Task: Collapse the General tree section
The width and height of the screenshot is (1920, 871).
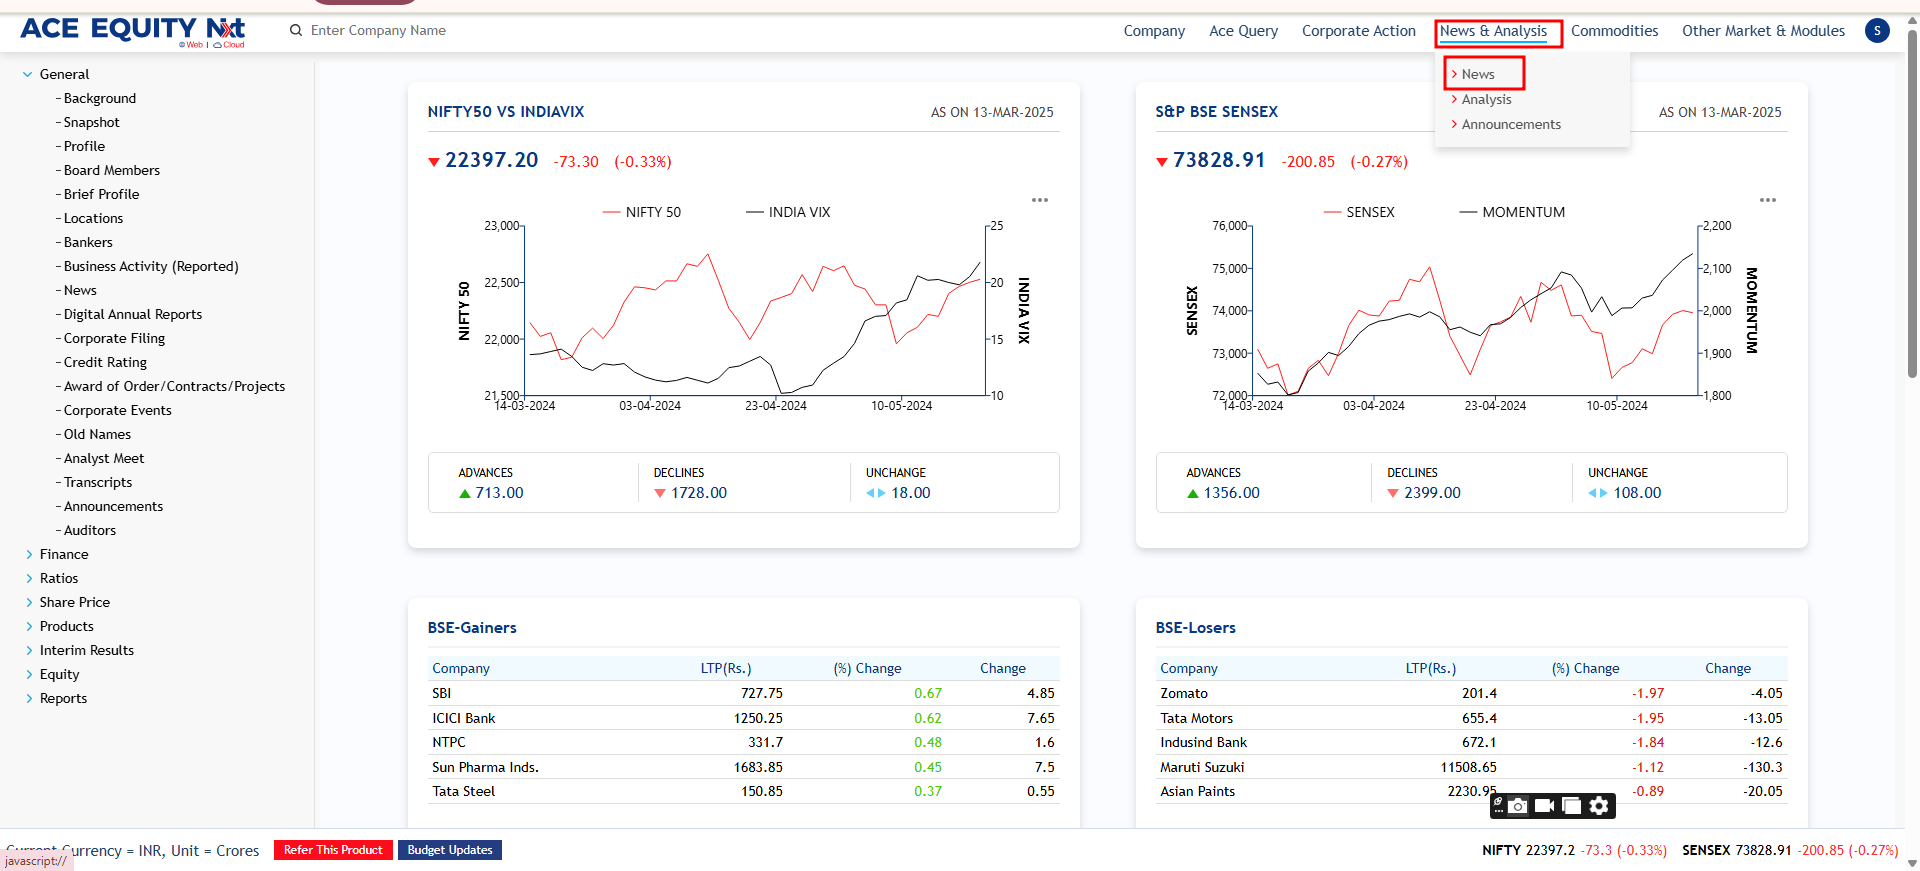Action: (x=28, y=74)
